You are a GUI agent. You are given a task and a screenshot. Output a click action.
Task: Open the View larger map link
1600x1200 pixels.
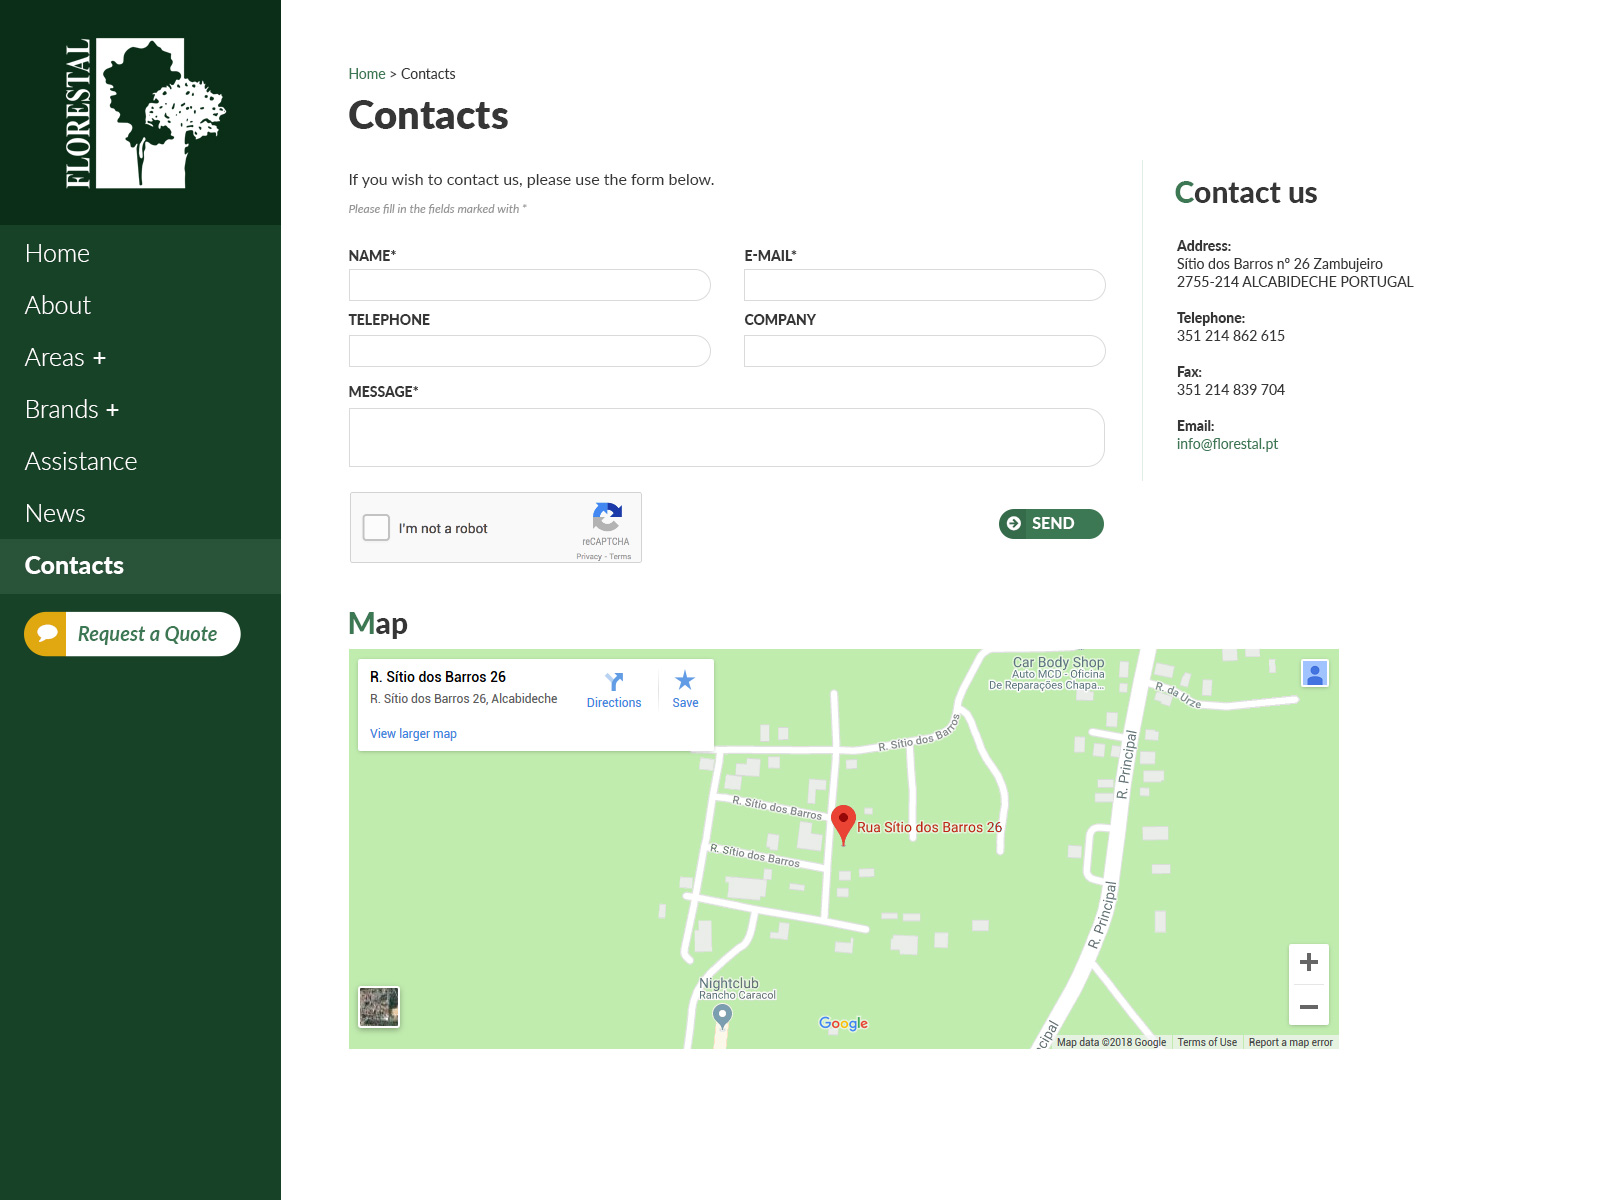413,734
